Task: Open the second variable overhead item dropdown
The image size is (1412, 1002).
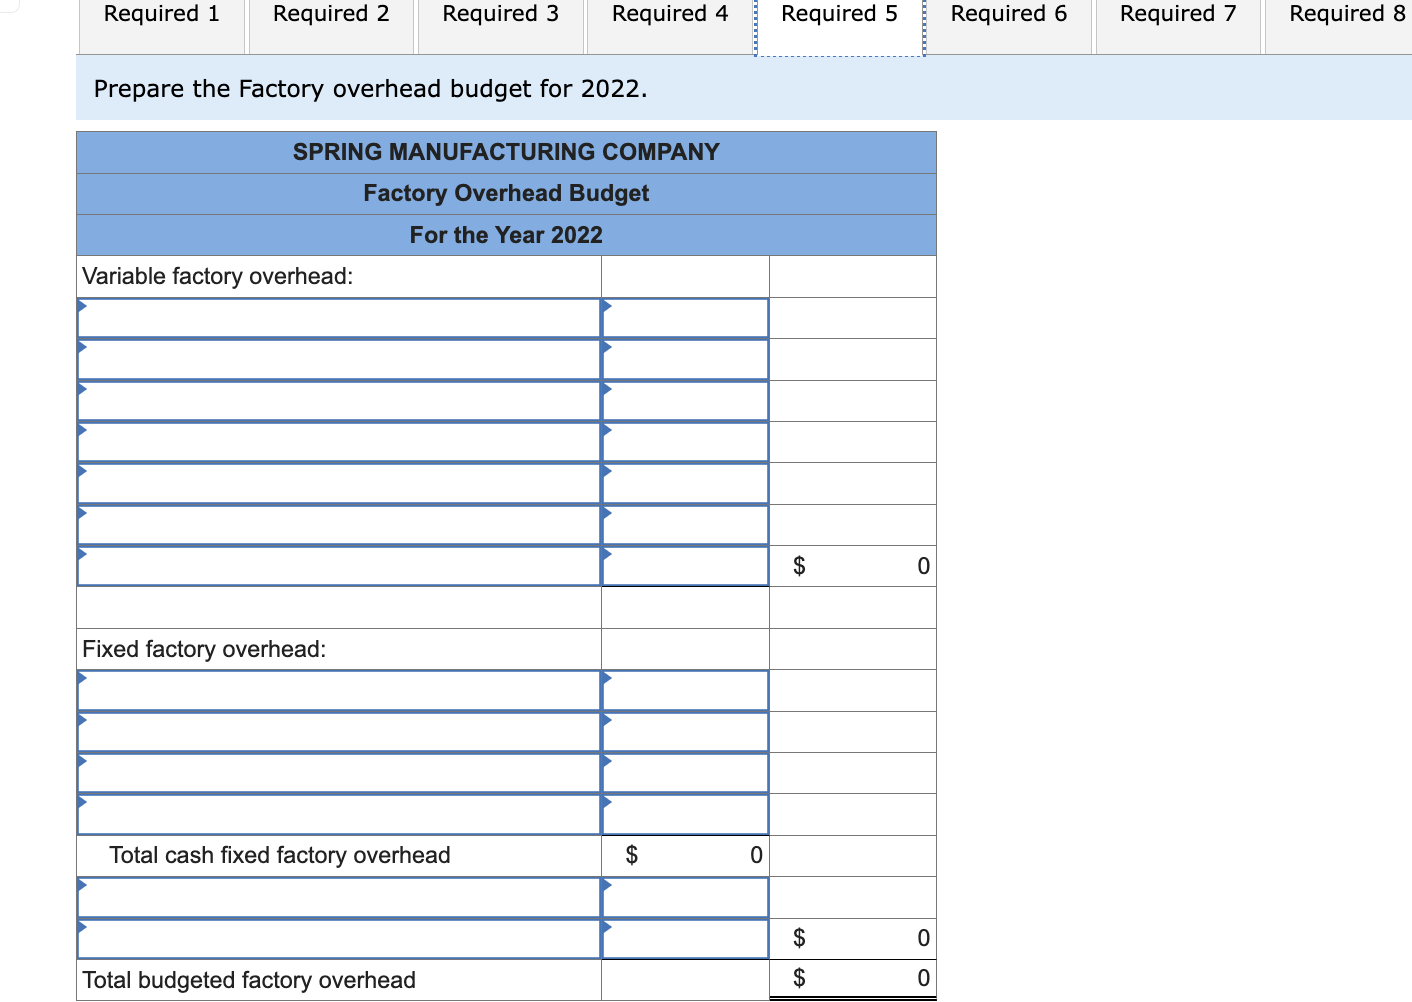Action: pyautogui.click(x=338, y=359)
